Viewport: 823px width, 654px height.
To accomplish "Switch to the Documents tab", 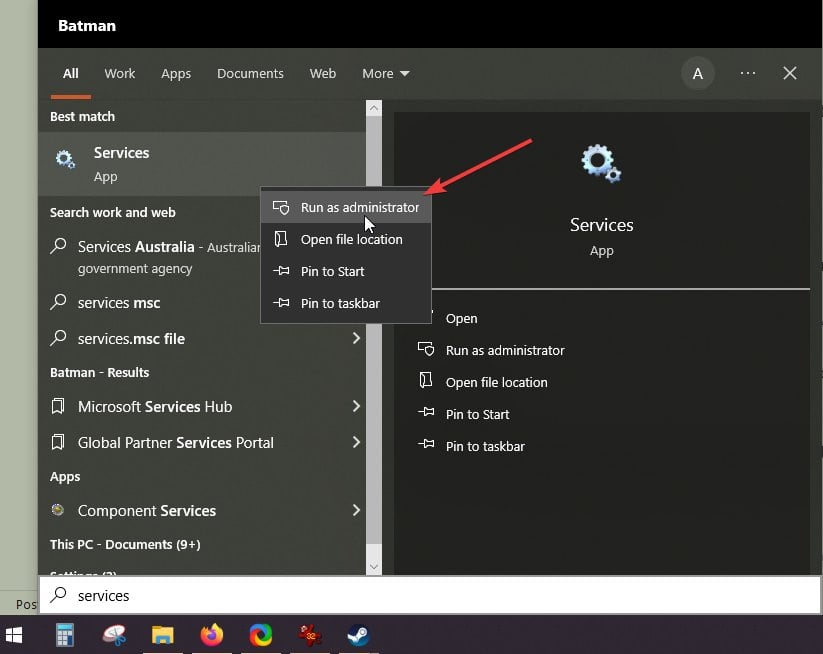I will point(250,73).
